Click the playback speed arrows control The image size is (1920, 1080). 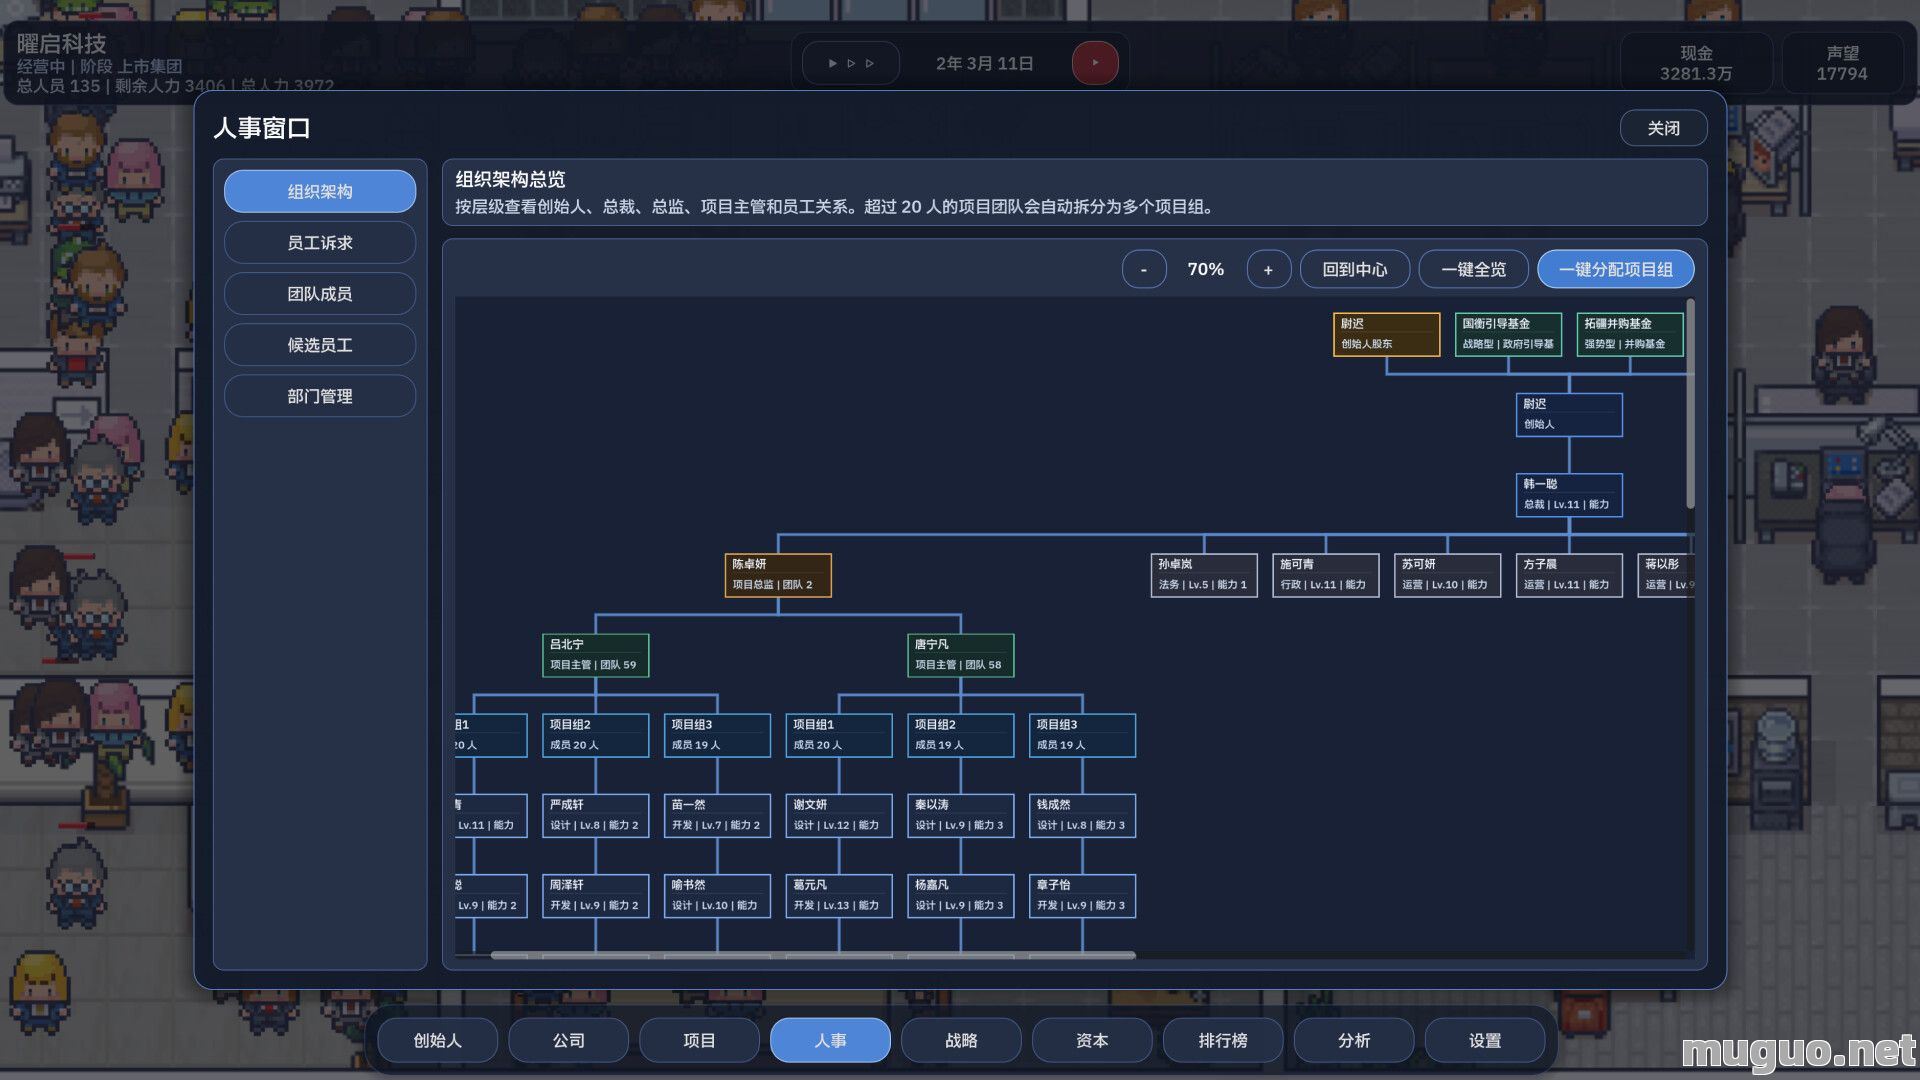click(x=851, y=63)
